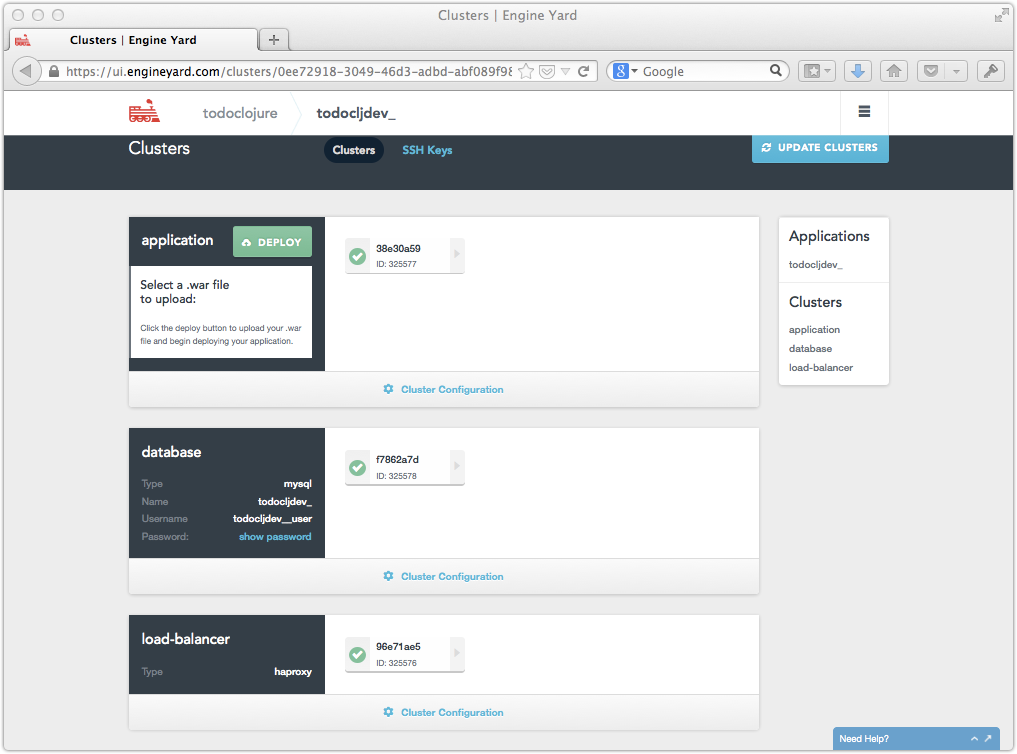Click the browser back arrow button

pyautogui.click(x=26, y=71)
